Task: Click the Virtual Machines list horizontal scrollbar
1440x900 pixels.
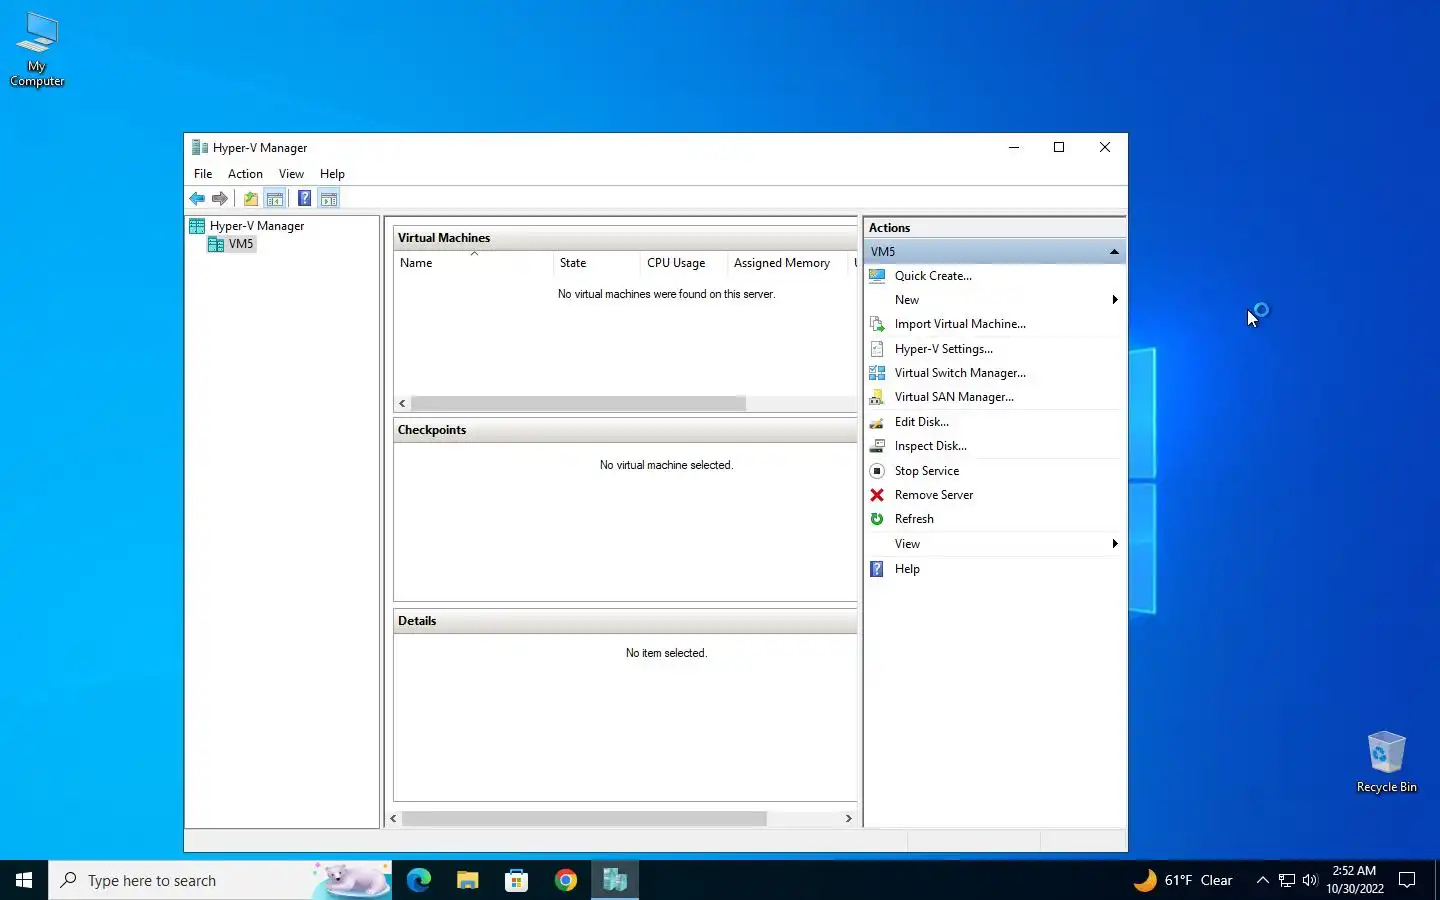Action: click(578, 403)
